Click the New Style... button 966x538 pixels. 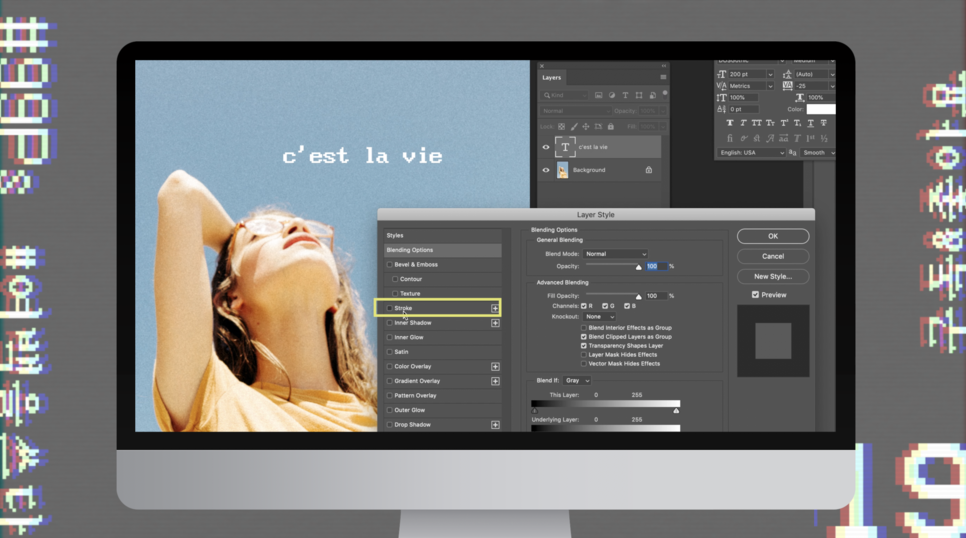click(x=773, y=277)
